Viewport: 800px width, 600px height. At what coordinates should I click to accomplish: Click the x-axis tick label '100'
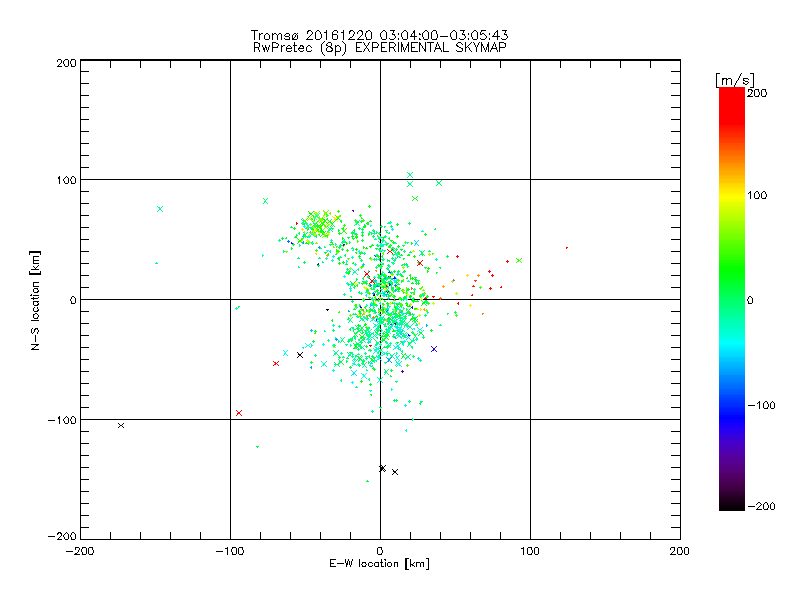coord(530,551)
